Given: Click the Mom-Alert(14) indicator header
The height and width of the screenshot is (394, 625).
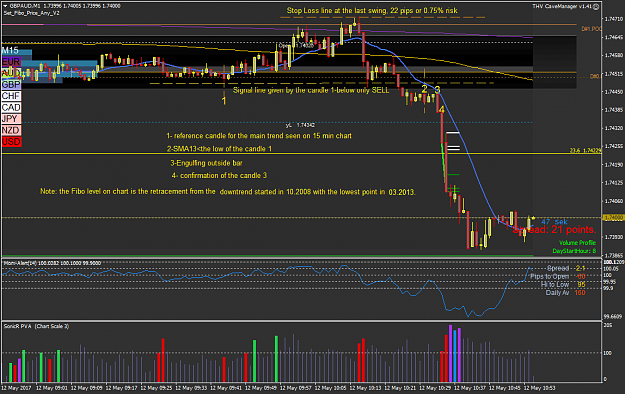Looking at the screenshot, I should 52,263.
